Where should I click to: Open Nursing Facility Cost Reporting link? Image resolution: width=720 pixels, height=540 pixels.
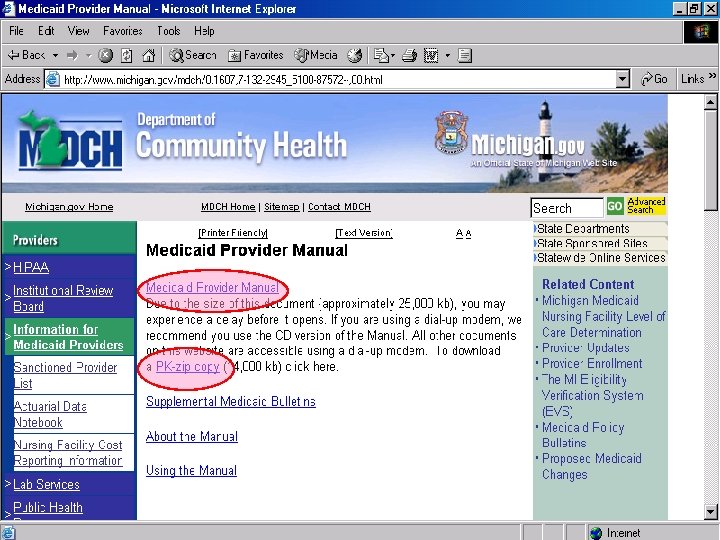pos(68,452)
